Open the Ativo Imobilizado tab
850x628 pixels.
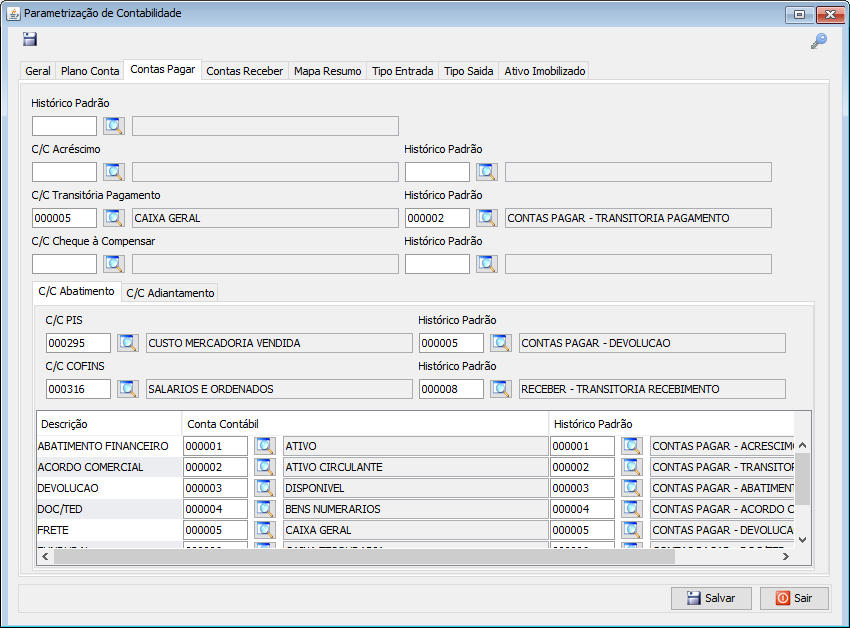click(544, 71)
